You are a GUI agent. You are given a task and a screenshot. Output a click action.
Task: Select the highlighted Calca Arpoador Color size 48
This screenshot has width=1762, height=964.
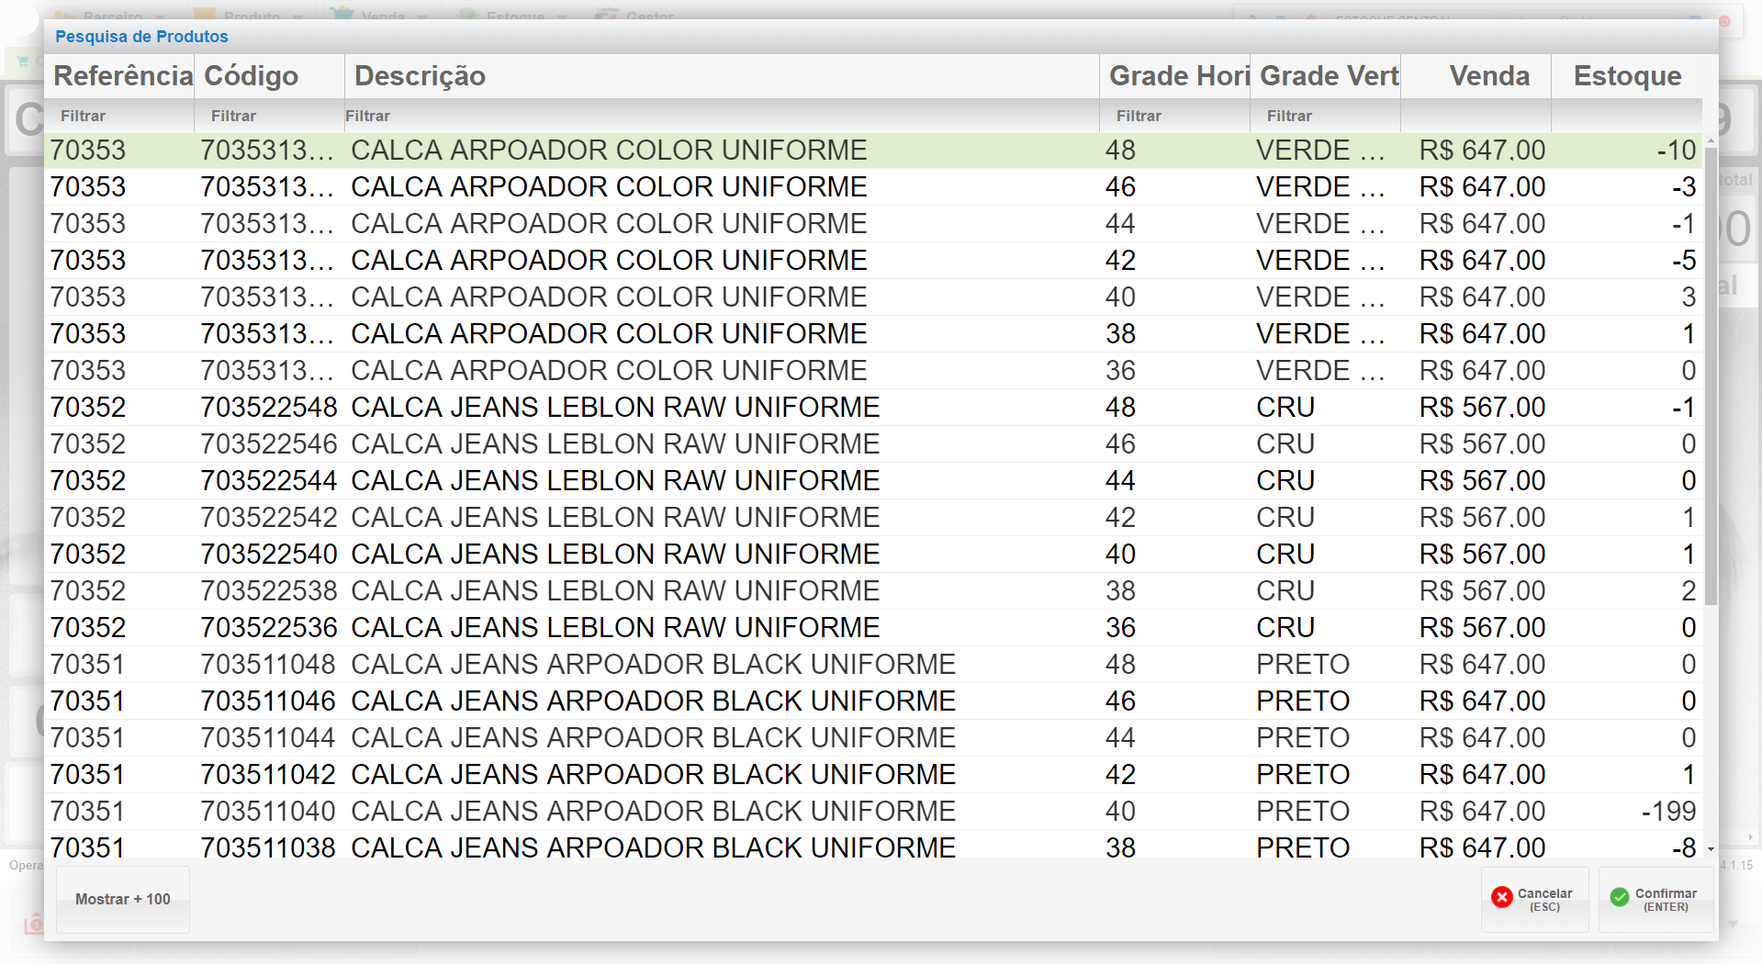(x=608, y=150)
